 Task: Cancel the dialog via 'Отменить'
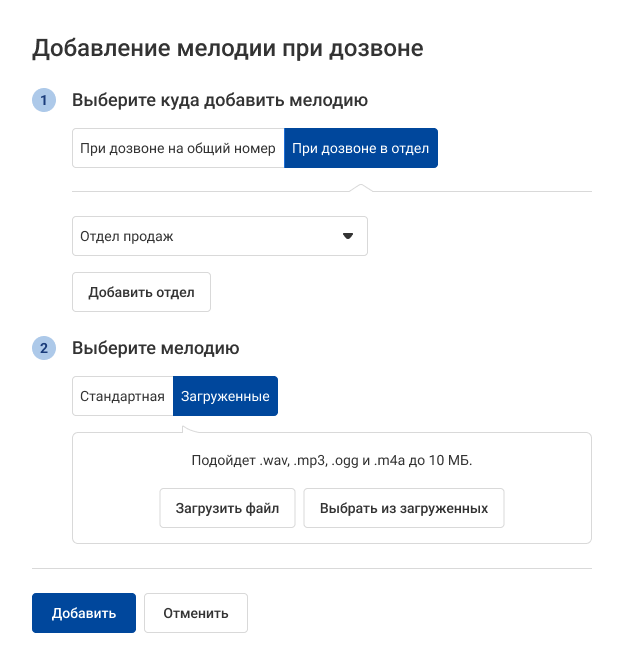tap(196, 613)
